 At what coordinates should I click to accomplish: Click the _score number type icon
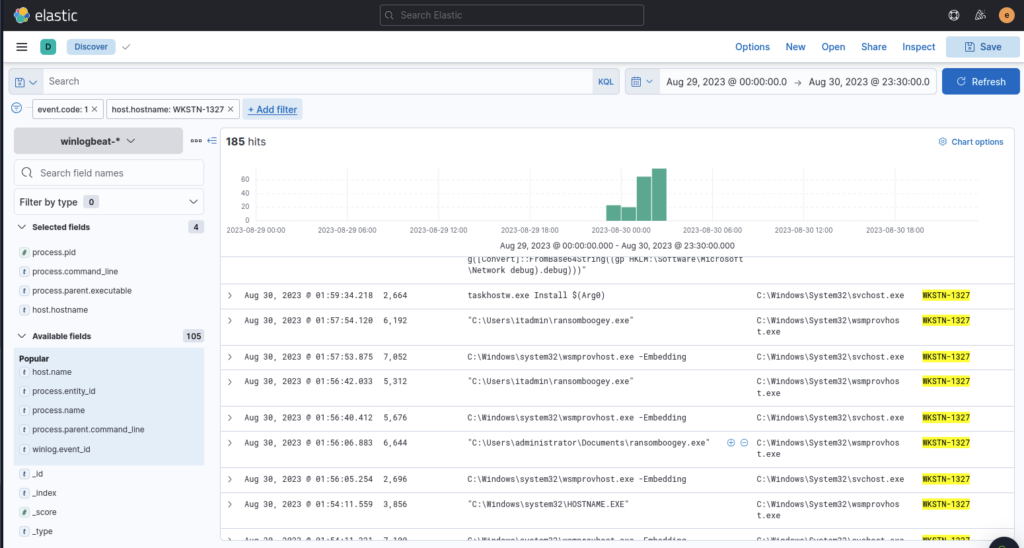click(x=24, y=512)
